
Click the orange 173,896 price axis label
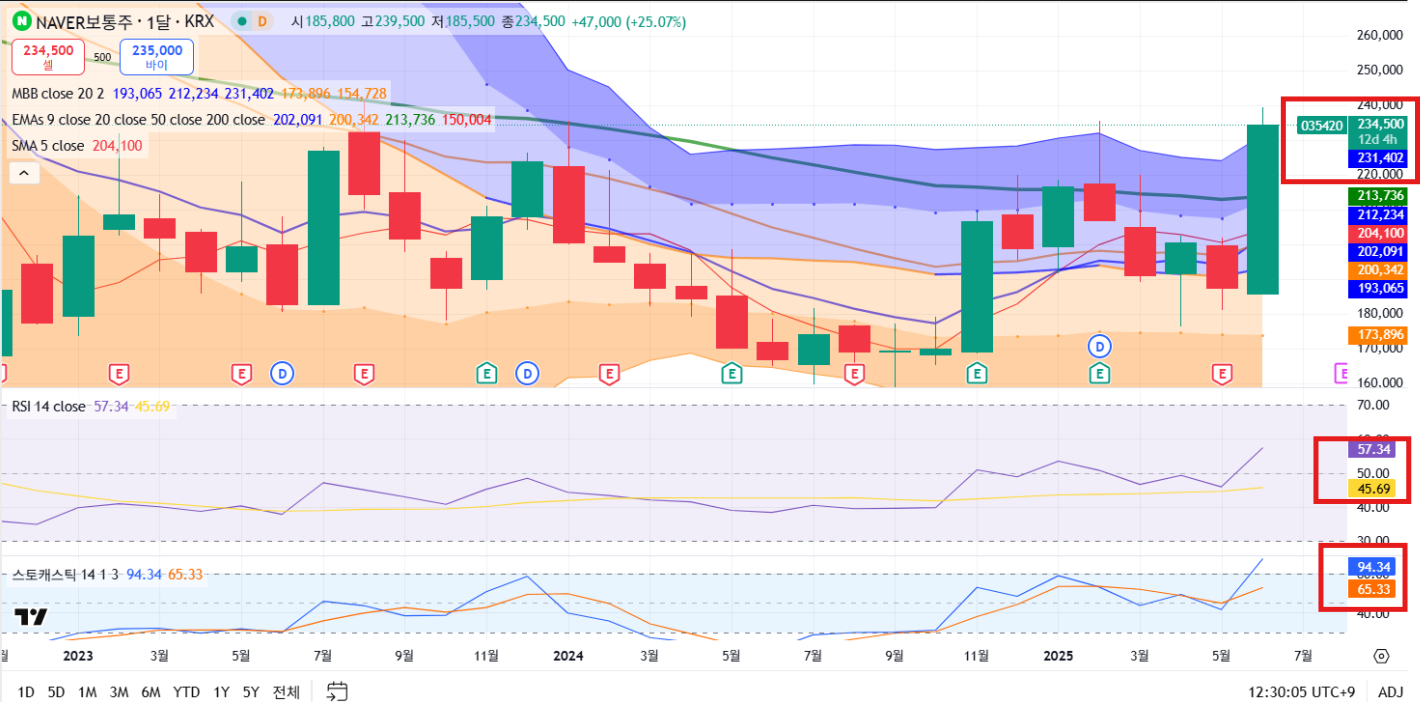(x=1378, y=335)
